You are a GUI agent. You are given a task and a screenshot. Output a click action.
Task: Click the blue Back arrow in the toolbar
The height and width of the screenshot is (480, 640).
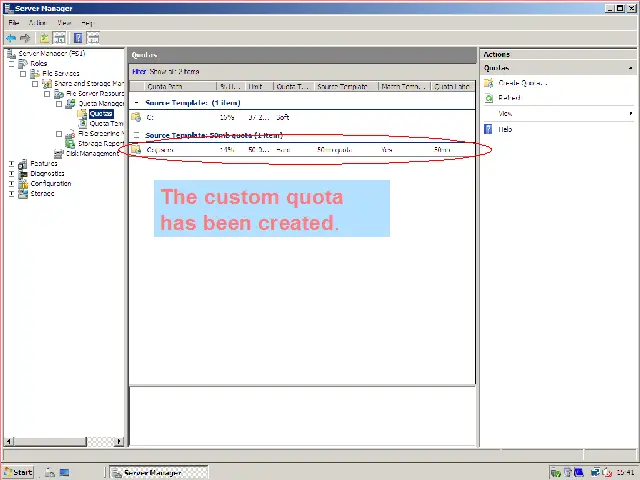(x=11, y=38)
